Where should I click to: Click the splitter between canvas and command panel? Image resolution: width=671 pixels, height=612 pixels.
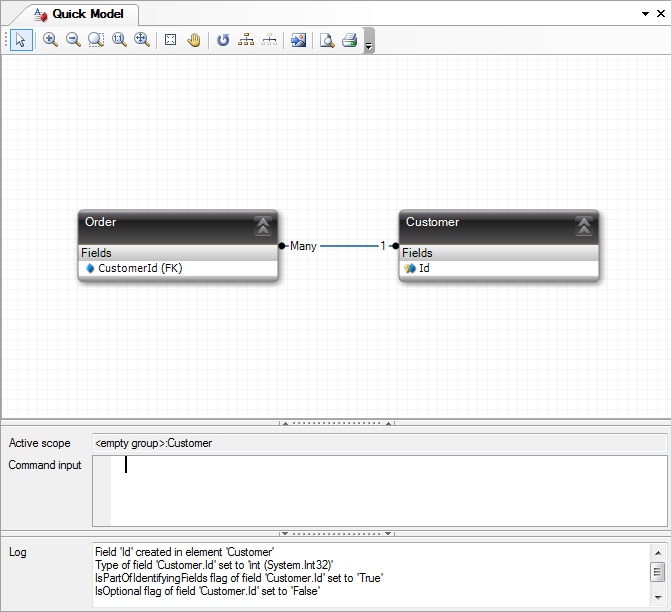[335, 423]
